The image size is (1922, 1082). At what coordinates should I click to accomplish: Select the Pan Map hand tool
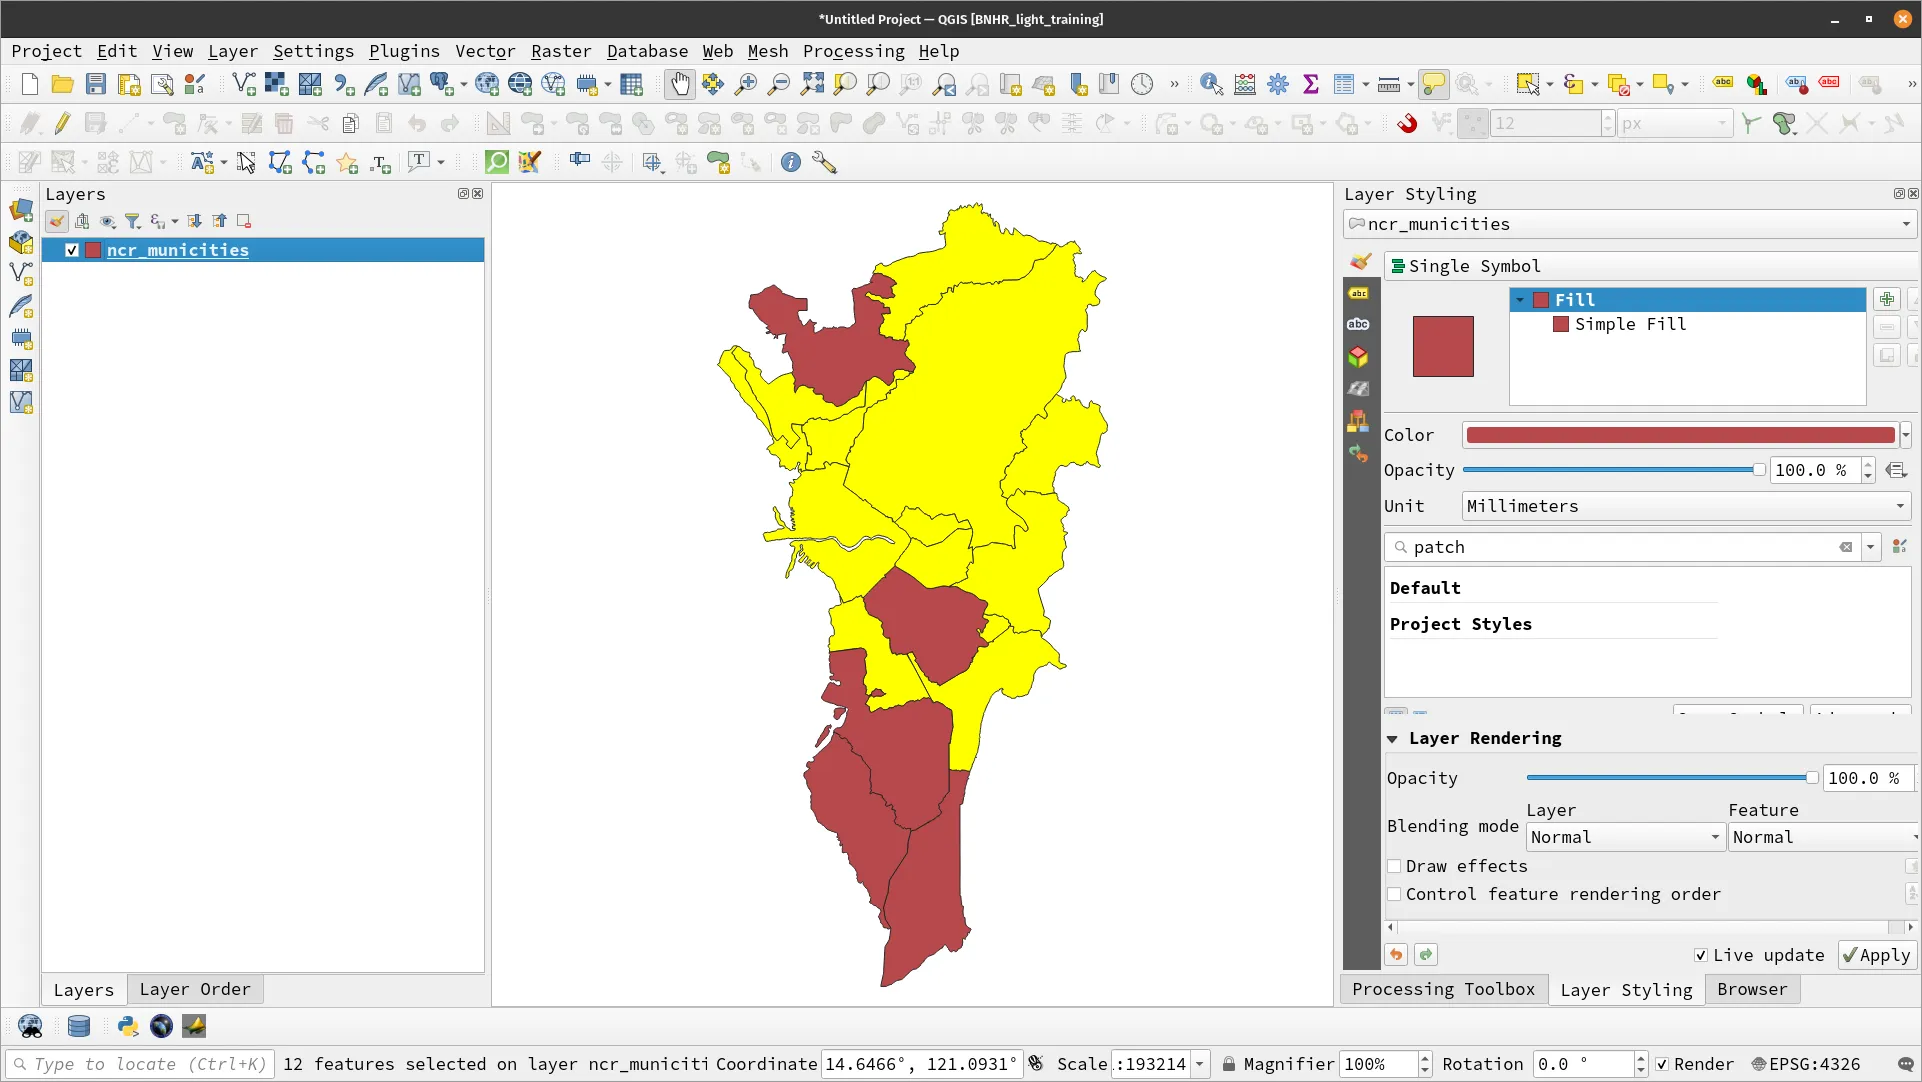[x=679, y=85]
